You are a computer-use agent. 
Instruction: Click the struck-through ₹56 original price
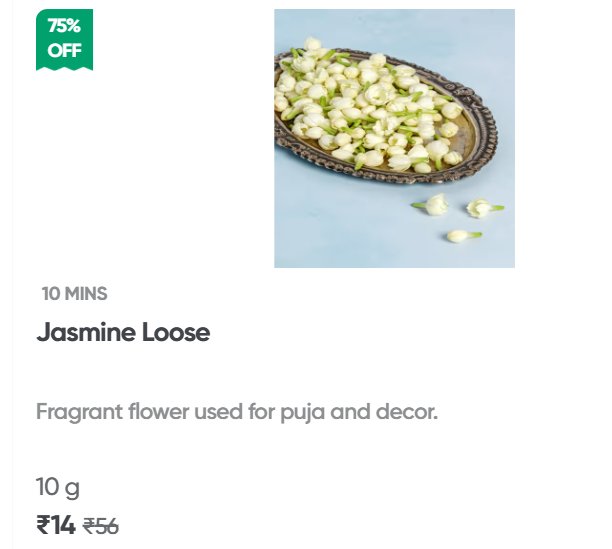point(100,526)
